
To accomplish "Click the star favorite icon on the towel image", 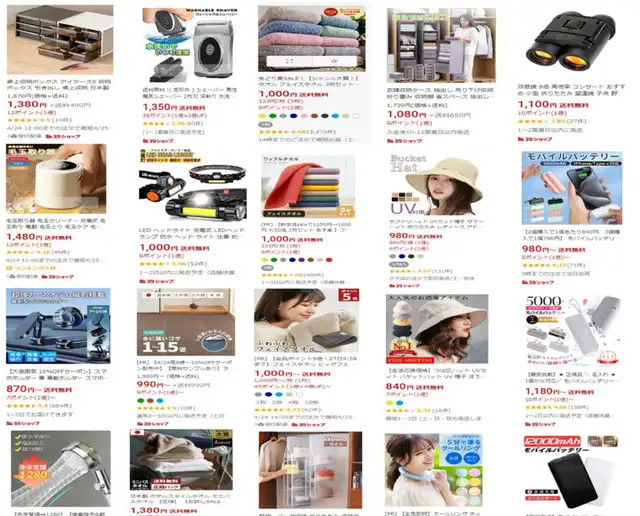I will 334,61.
